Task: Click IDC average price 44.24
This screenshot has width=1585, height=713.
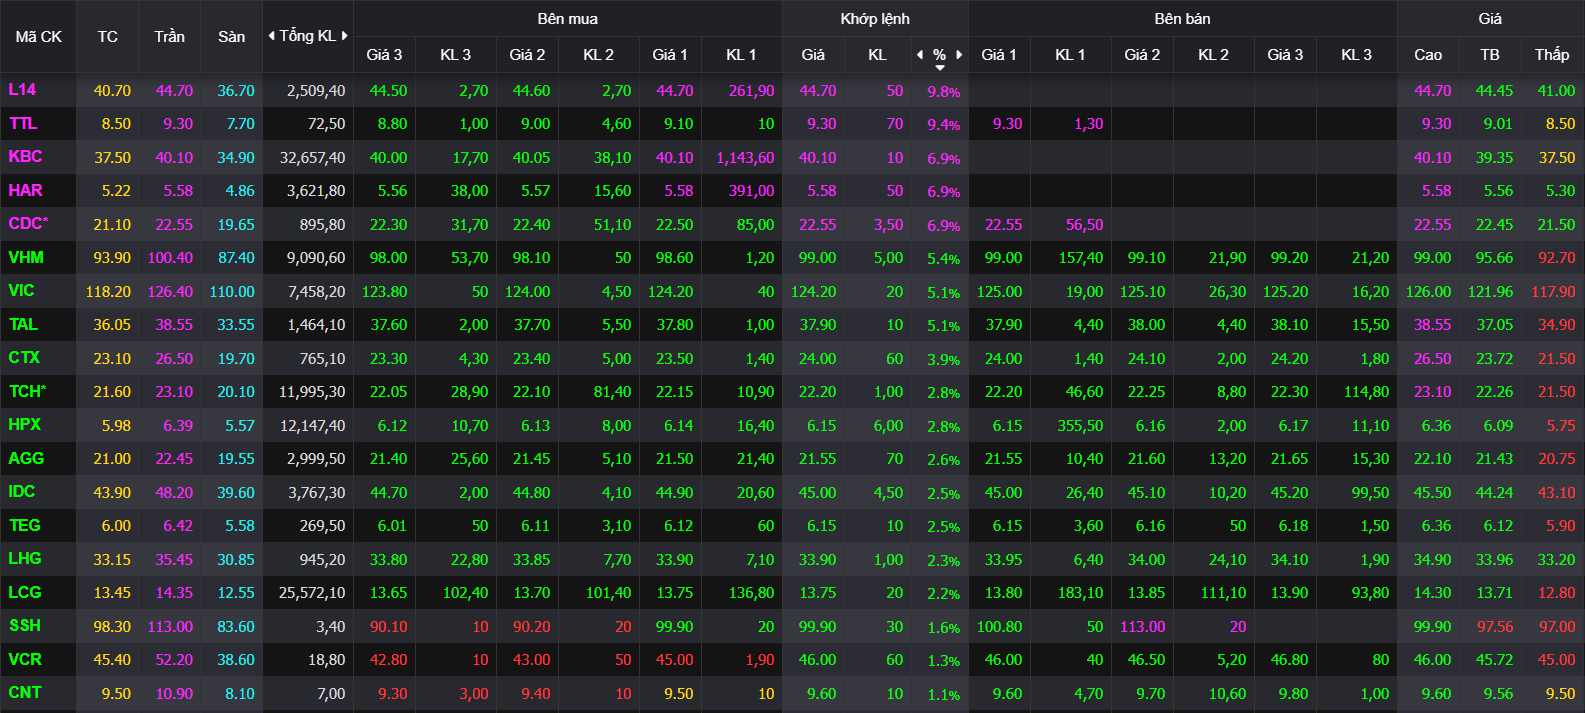Action: click(1494, 493)
